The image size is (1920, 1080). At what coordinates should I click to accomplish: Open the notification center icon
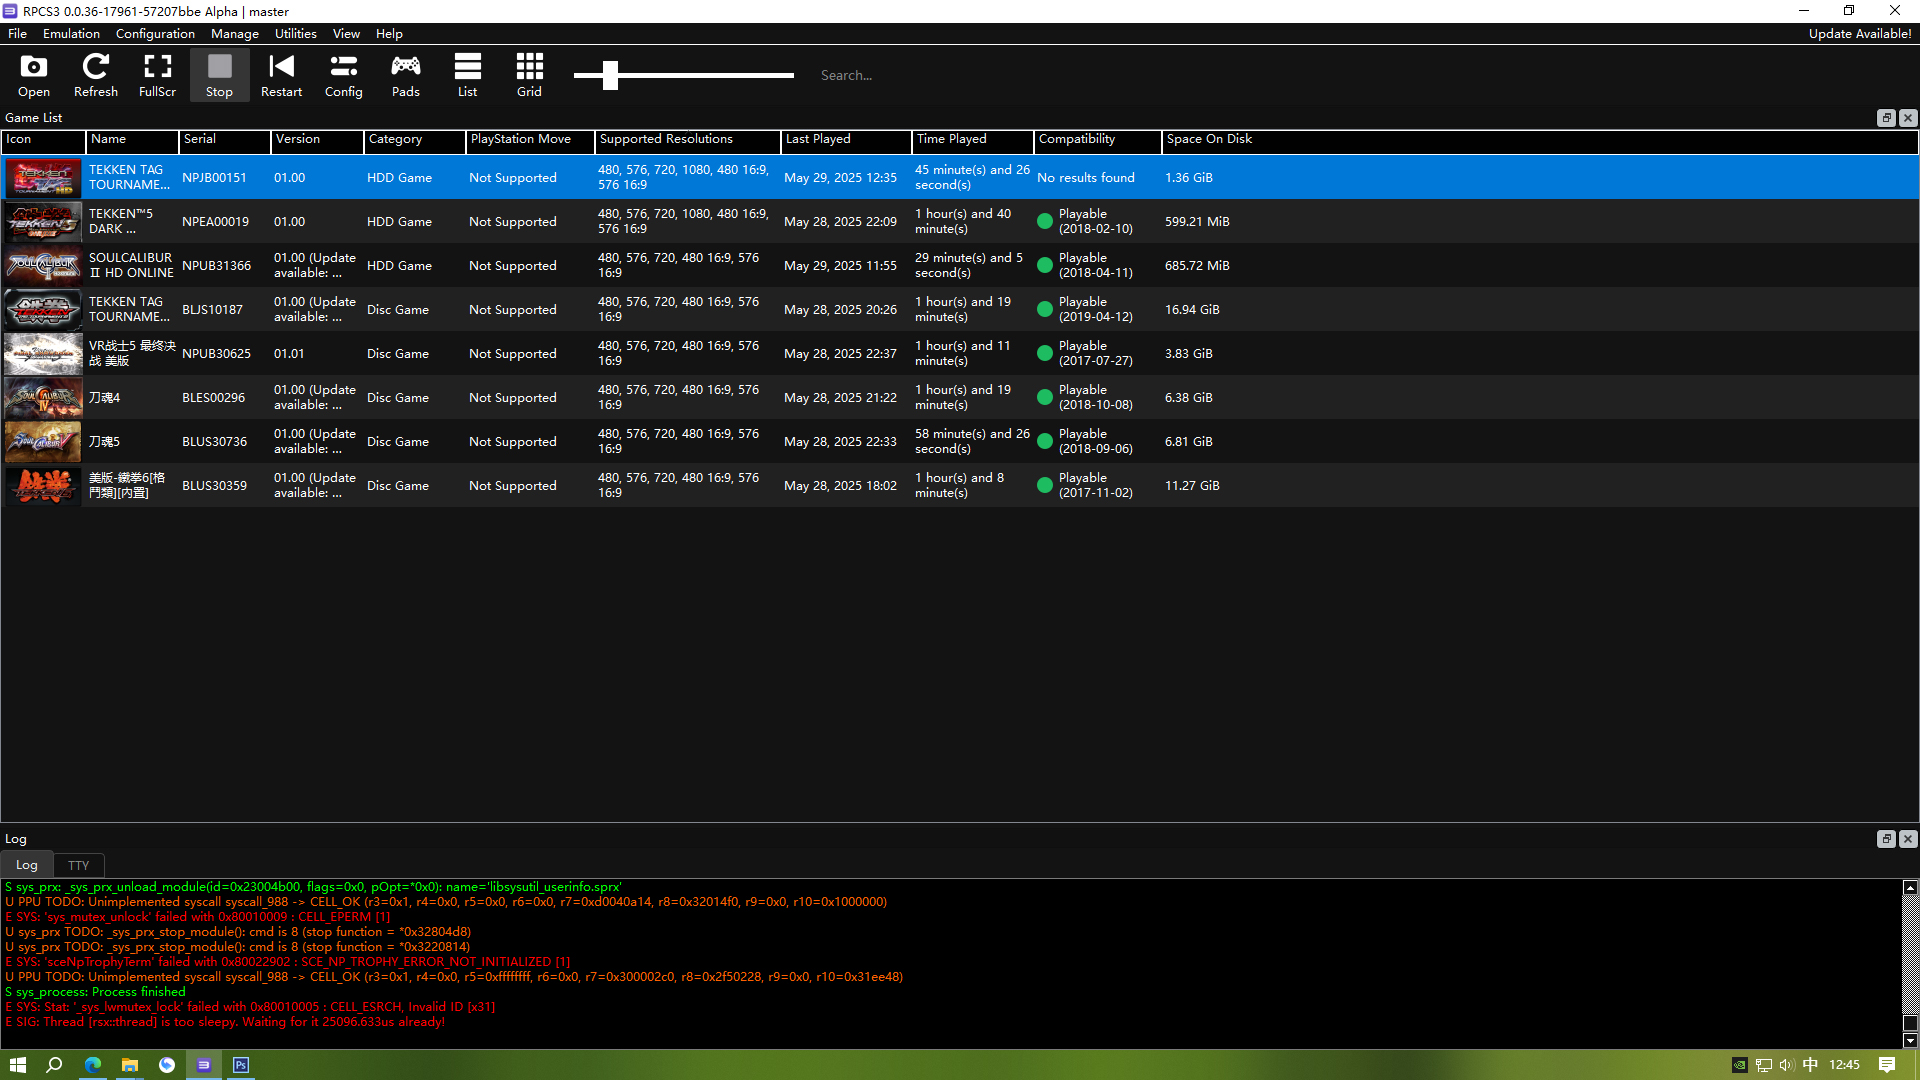[x=1887, y=1065]
